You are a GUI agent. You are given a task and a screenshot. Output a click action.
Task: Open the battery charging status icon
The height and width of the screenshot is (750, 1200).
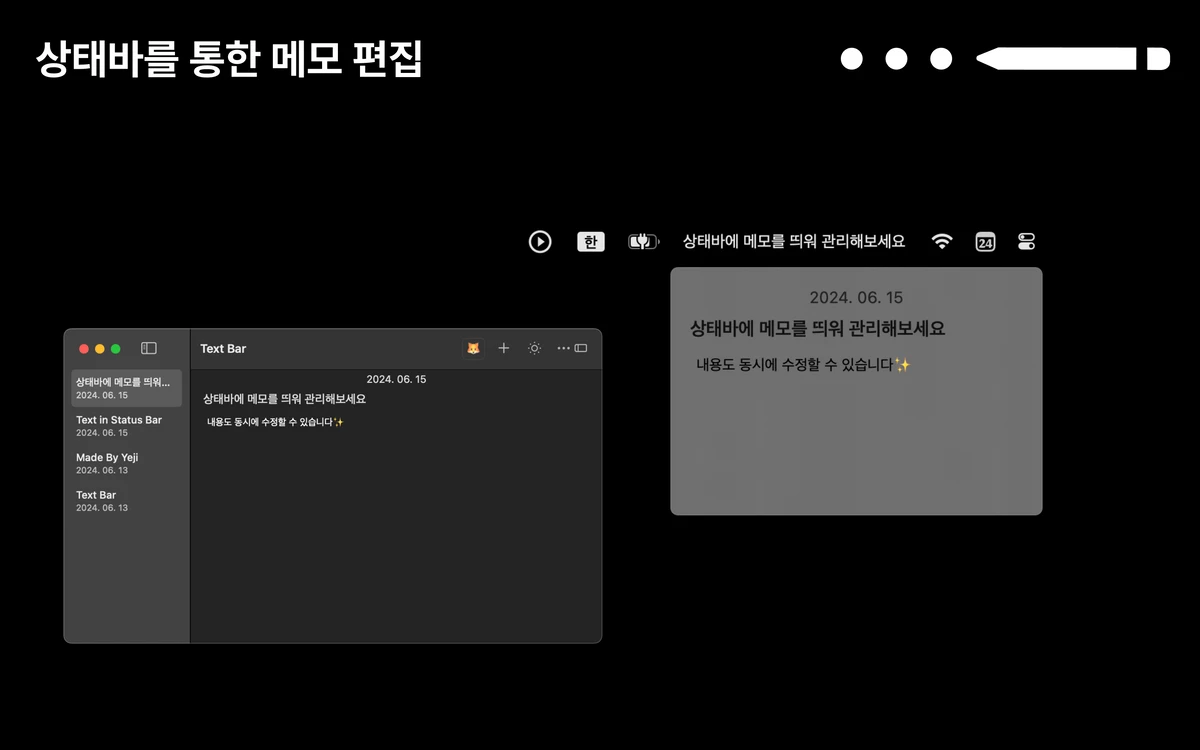point(643,241)
